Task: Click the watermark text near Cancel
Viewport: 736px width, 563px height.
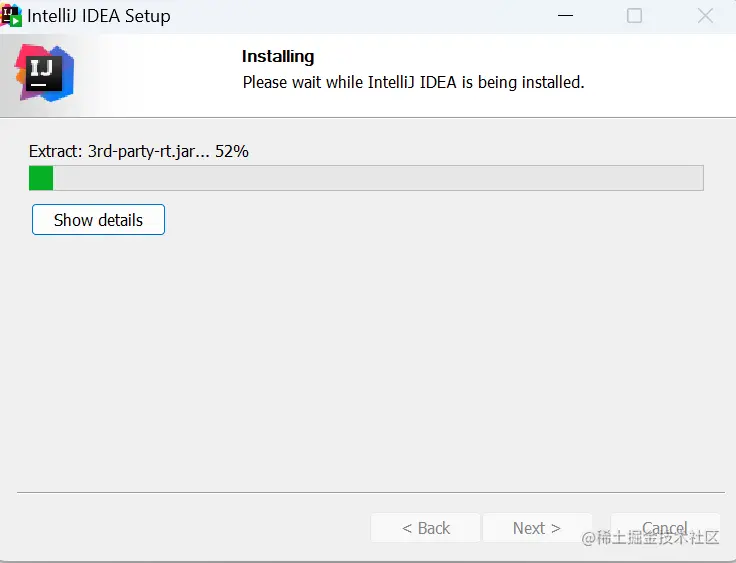Action: click(650, 538)
